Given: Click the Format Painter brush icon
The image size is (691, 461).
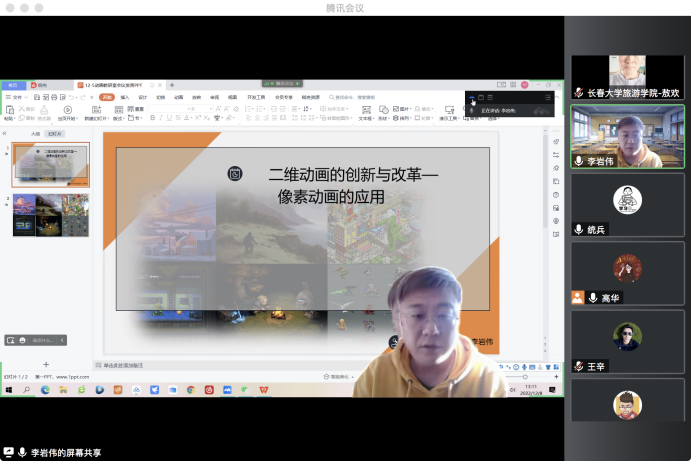Looking at the screenshot, I should (x=44, y=109).
